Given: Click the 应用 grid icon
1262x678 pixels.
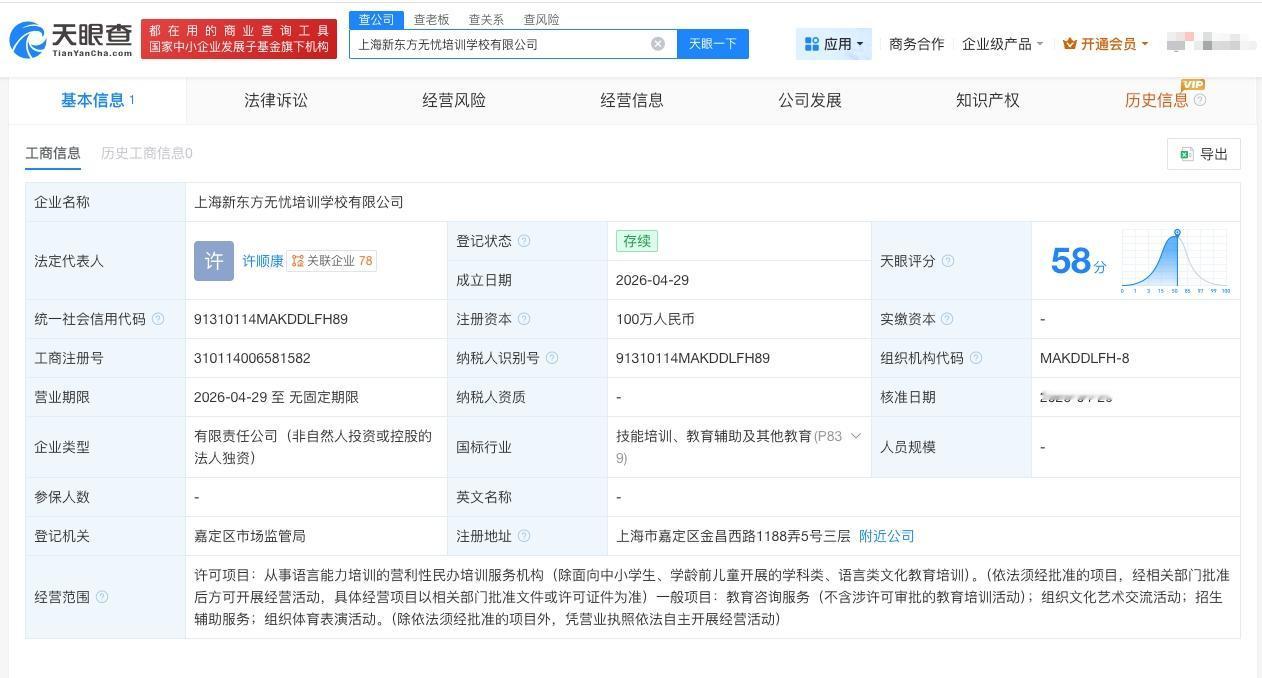Looking at the screenshot, I should coord(812,43).
